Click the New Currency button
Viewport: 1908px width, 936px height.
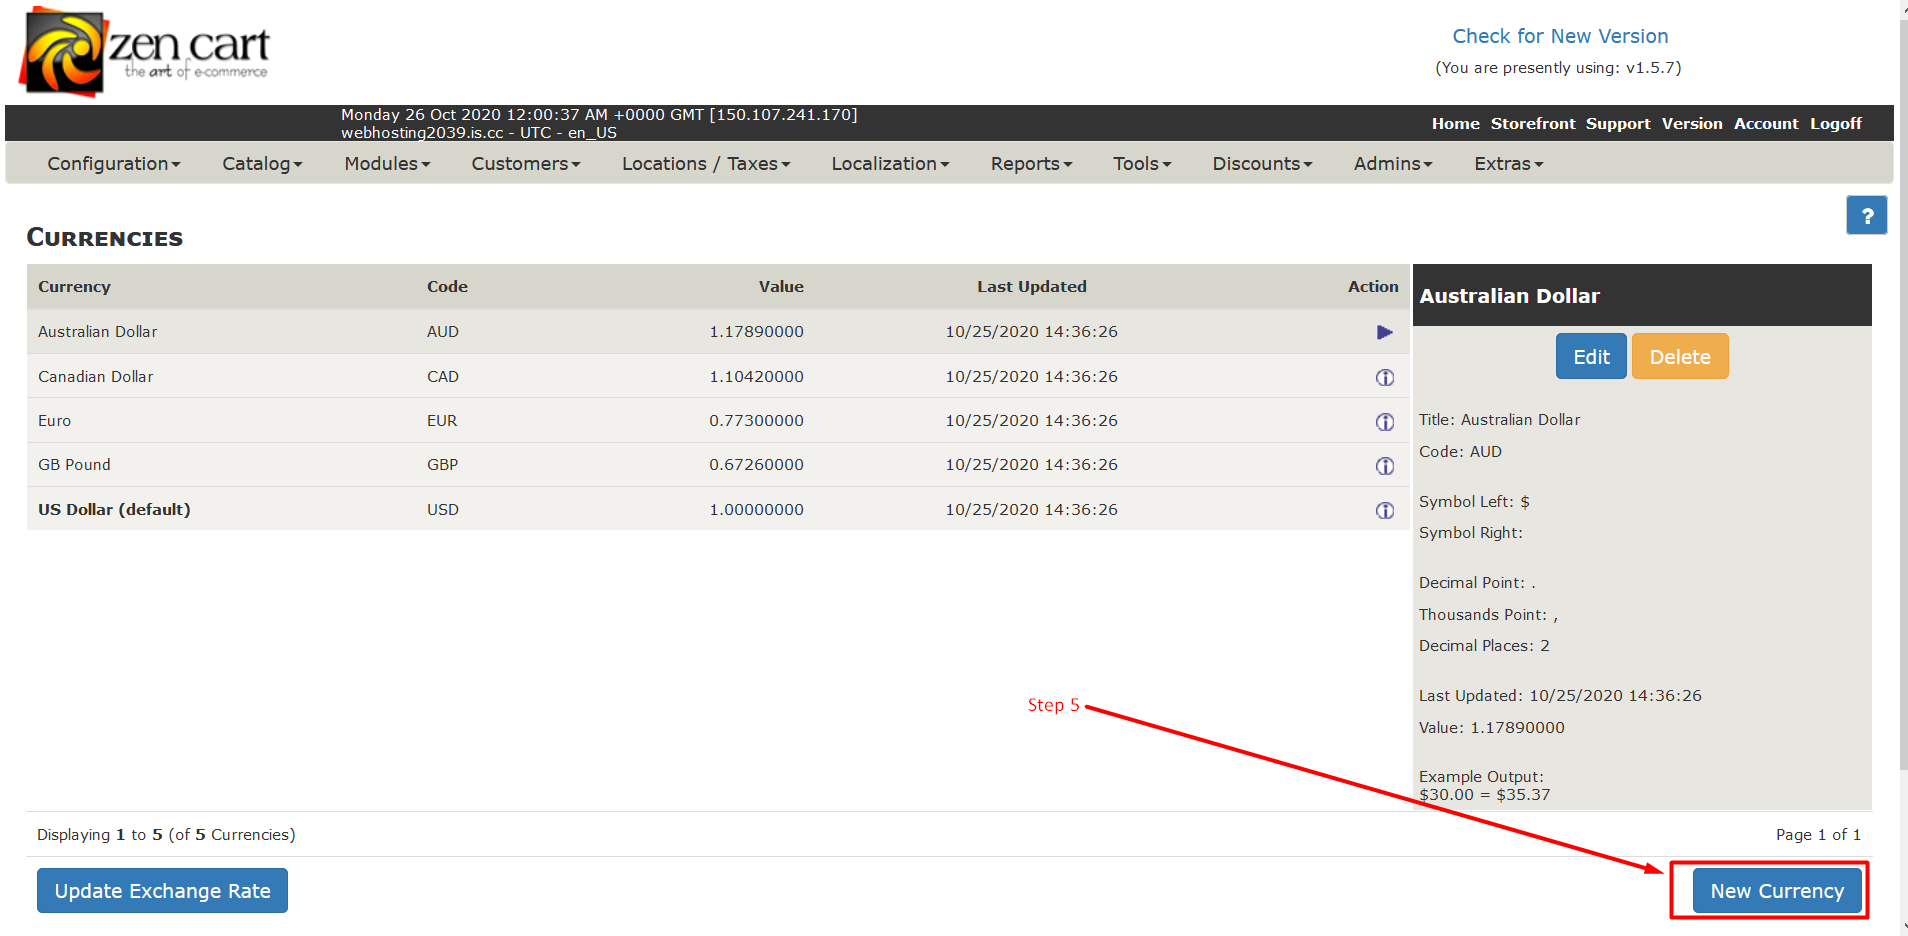point(1777,891)
